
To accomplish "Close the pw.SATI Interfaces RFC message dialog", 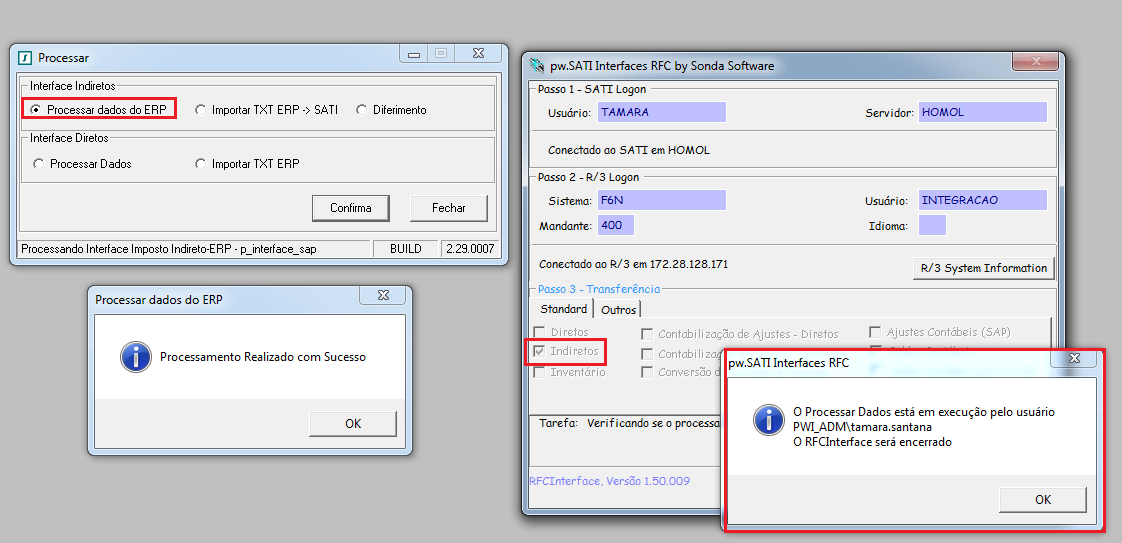I will pos(1074,358).
